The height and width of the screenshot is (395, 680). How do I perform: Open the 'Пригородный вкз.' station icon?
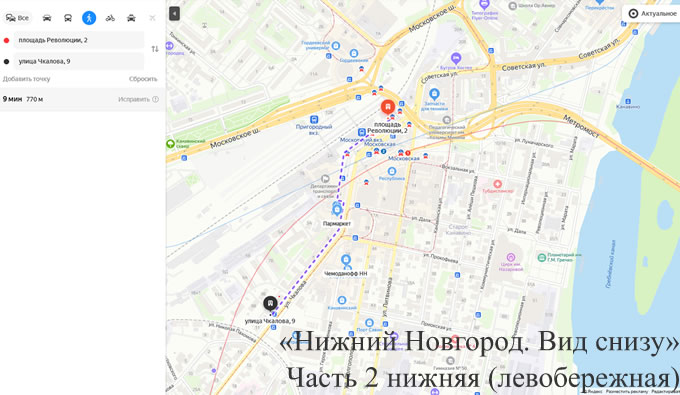pos(314,120)
